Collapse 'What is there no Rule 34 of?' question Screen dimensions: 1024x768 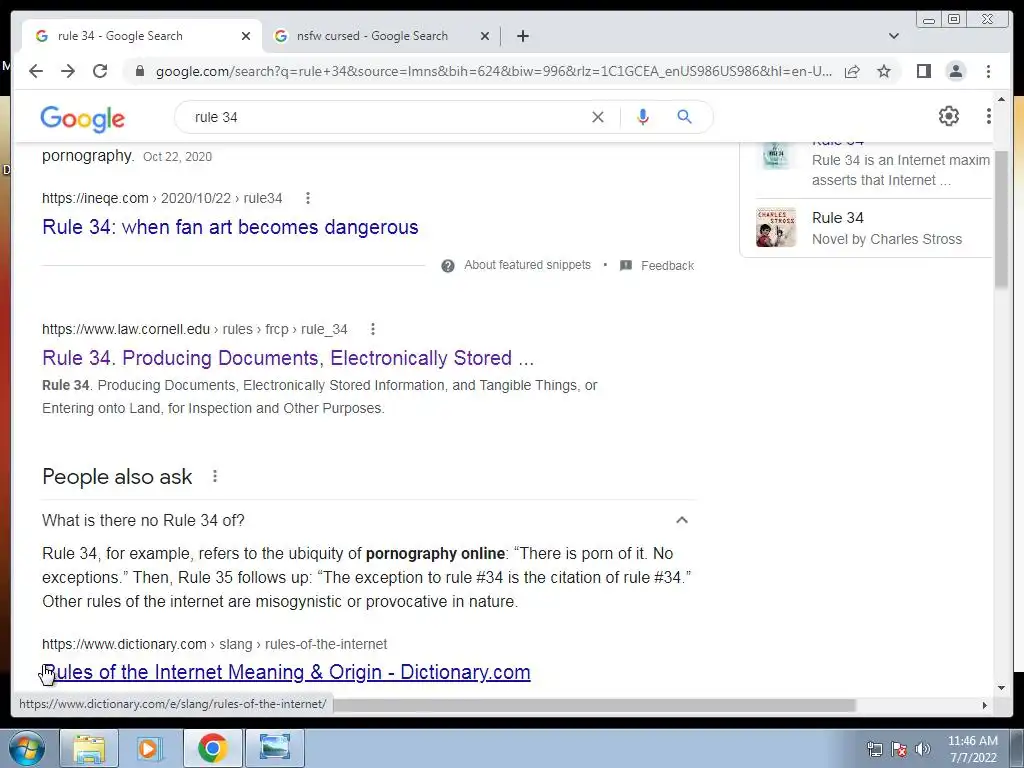pyautogui.click(x=682, y=520)
